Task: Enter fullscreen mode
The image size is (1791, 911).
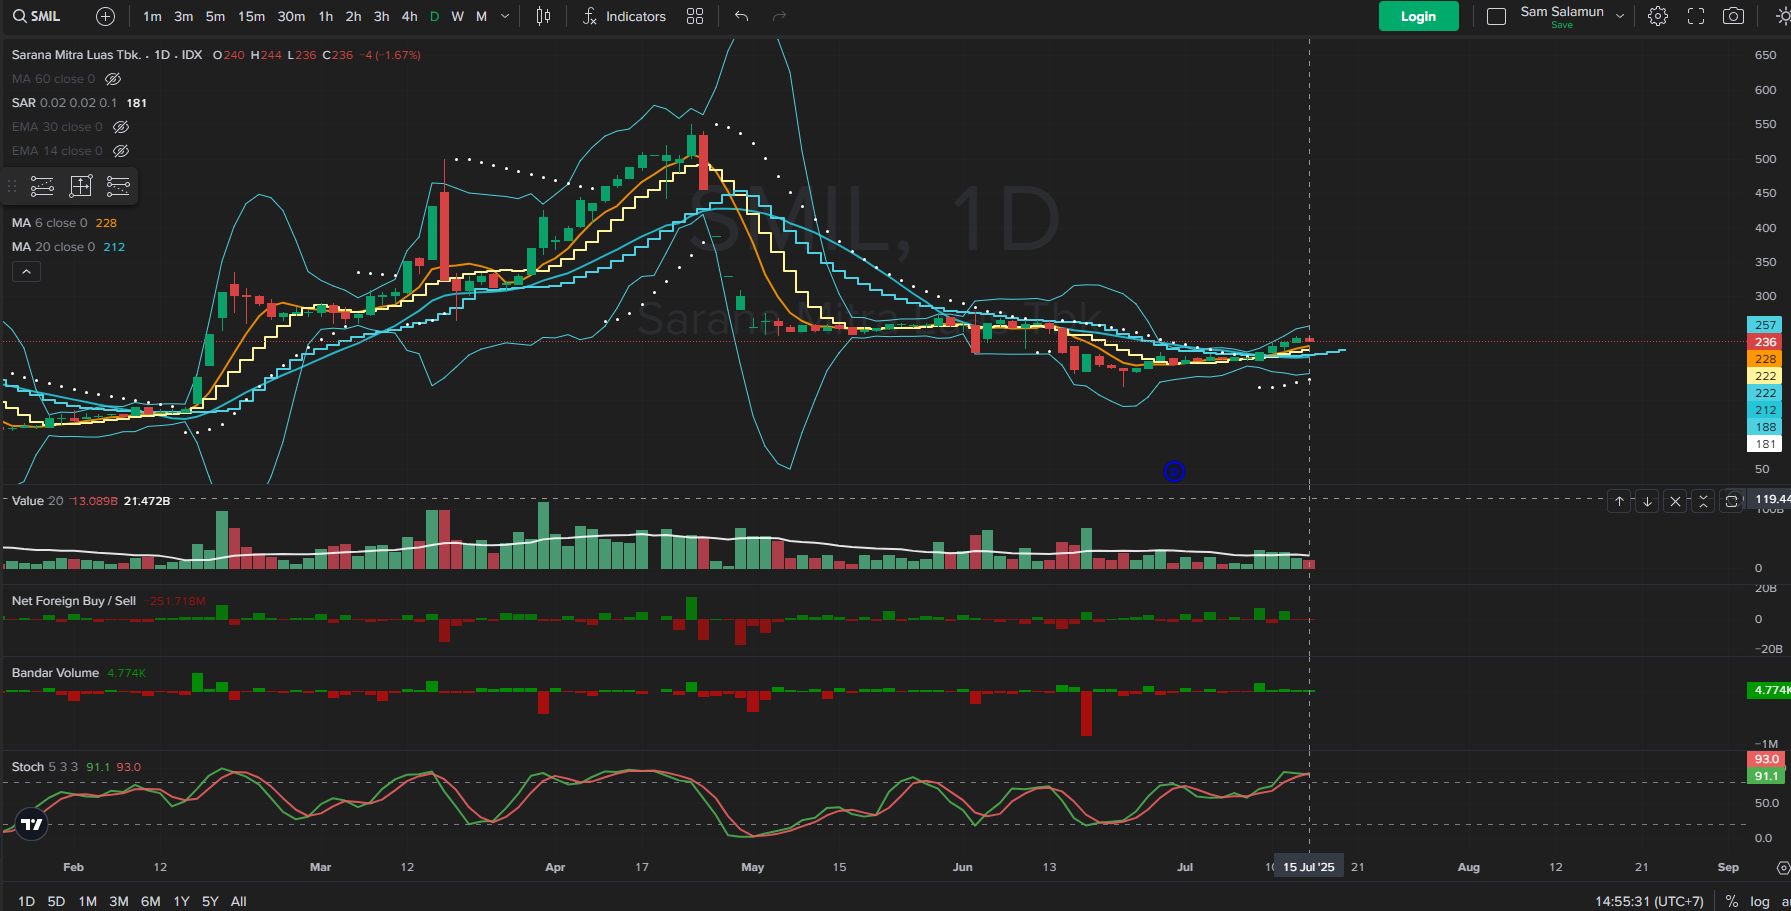Action: (1696, 16)
